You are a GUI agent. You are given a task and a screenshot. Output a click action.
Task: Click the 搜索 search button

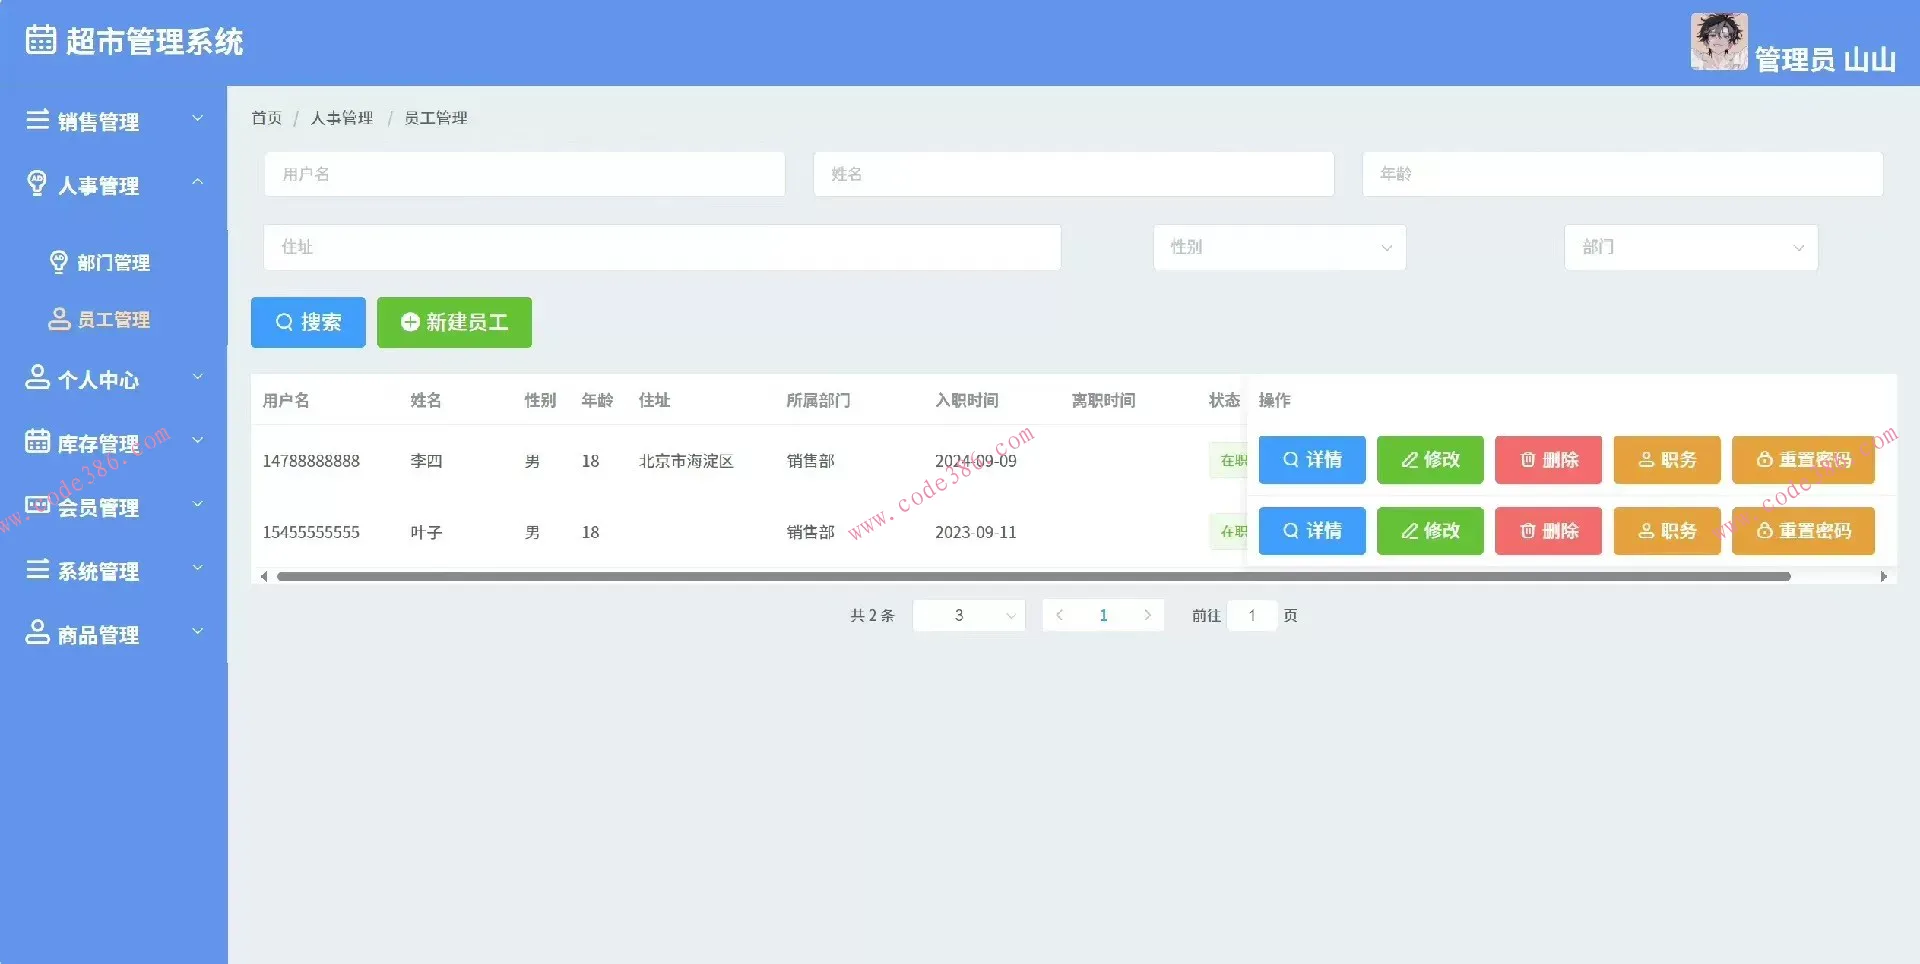tap(307, 322)
